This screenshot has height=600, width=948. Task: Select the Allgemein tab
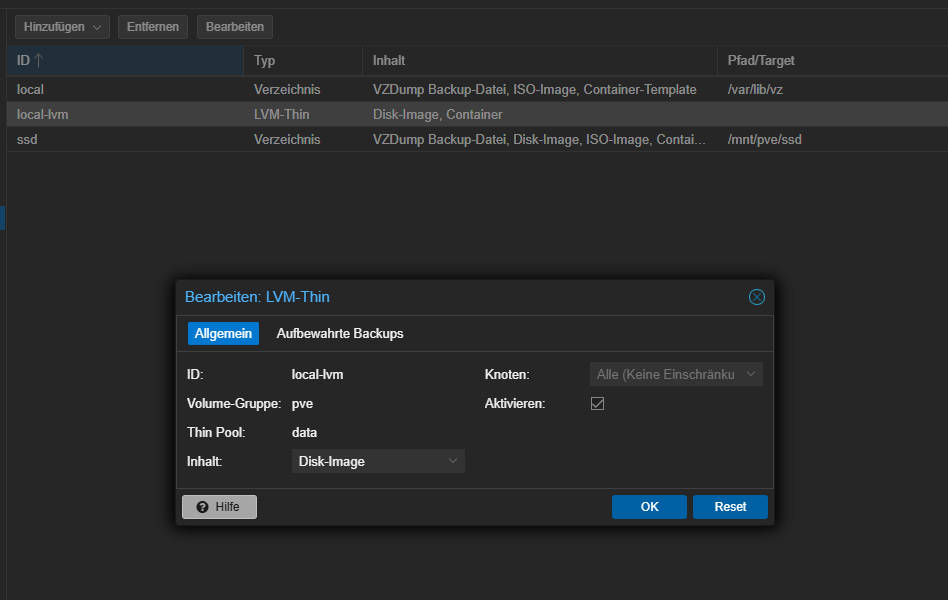click(223, 334)
